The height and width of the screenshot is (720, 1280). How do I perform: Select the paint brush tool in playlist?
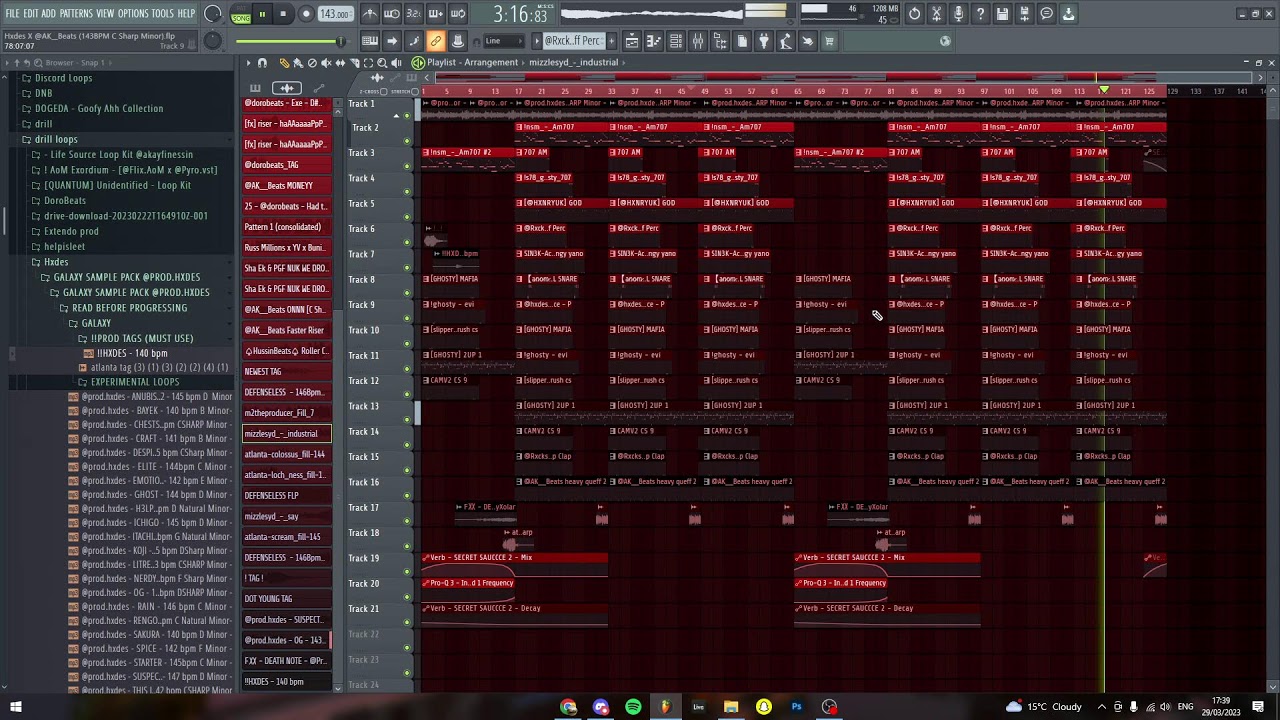click(298, 63)
